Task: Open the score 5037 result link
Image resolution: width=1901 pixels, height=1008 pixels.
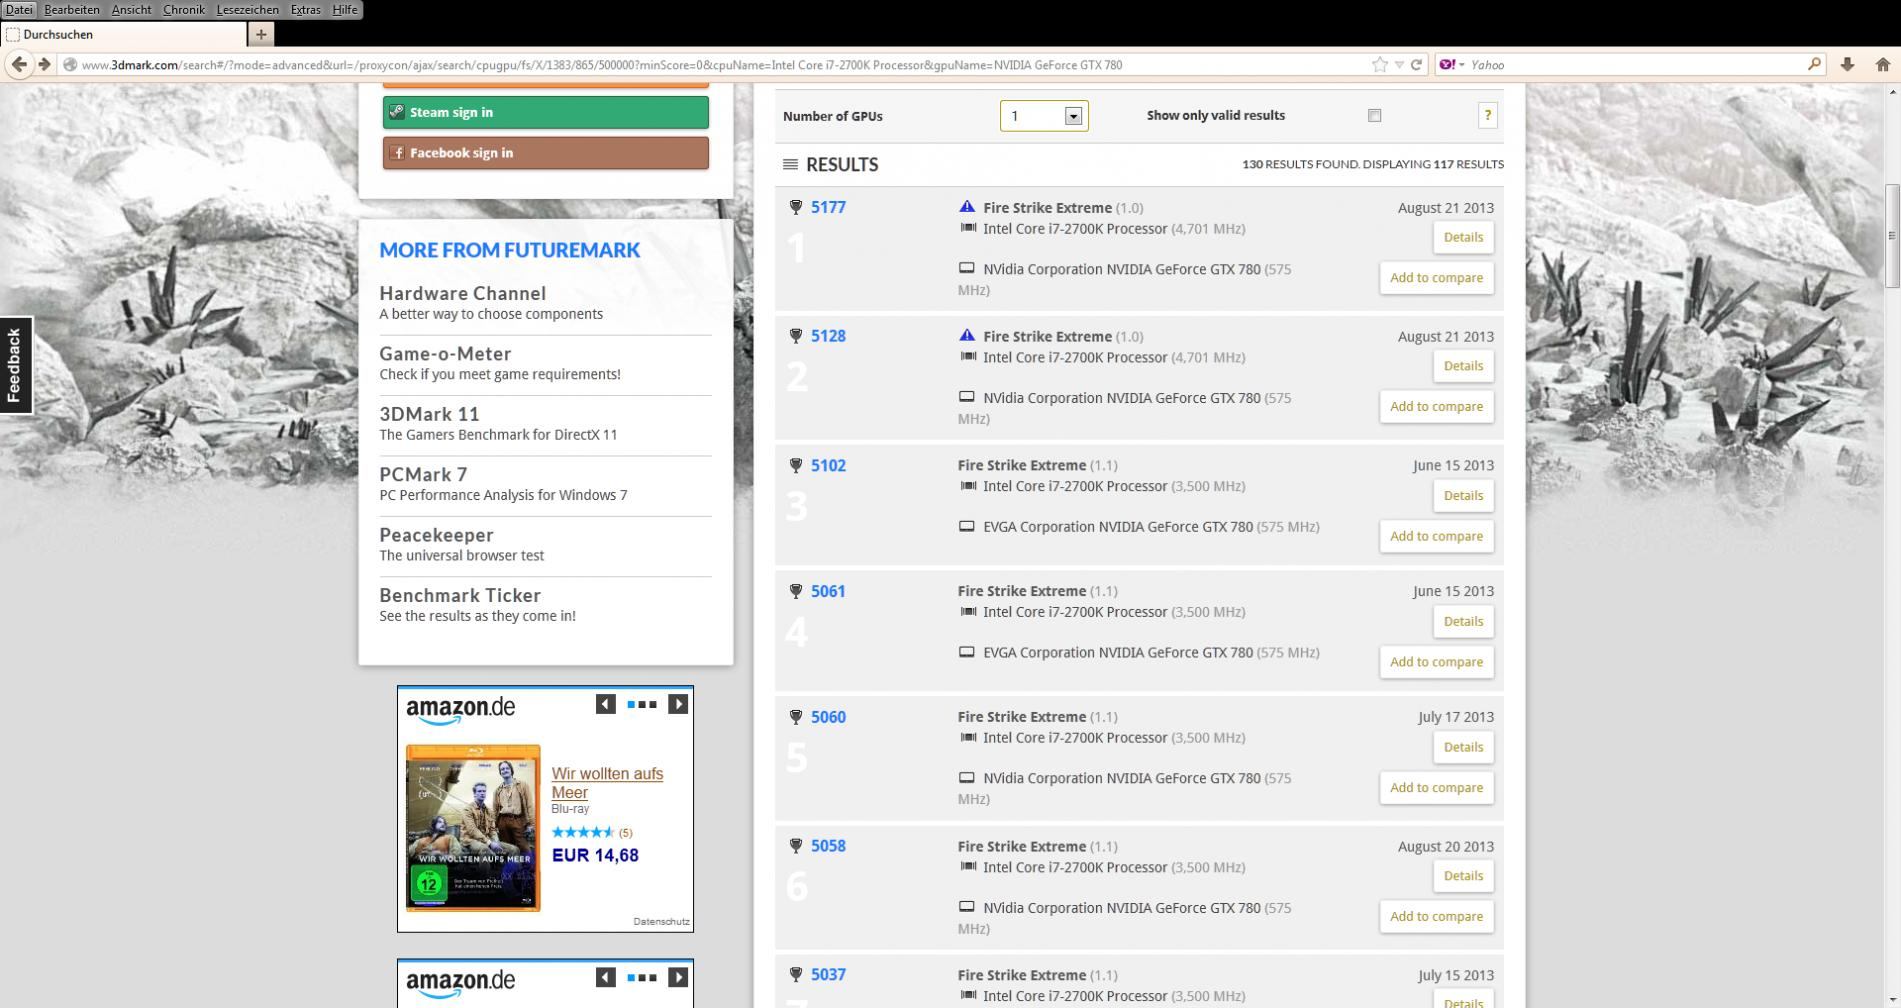Action: 828,975
